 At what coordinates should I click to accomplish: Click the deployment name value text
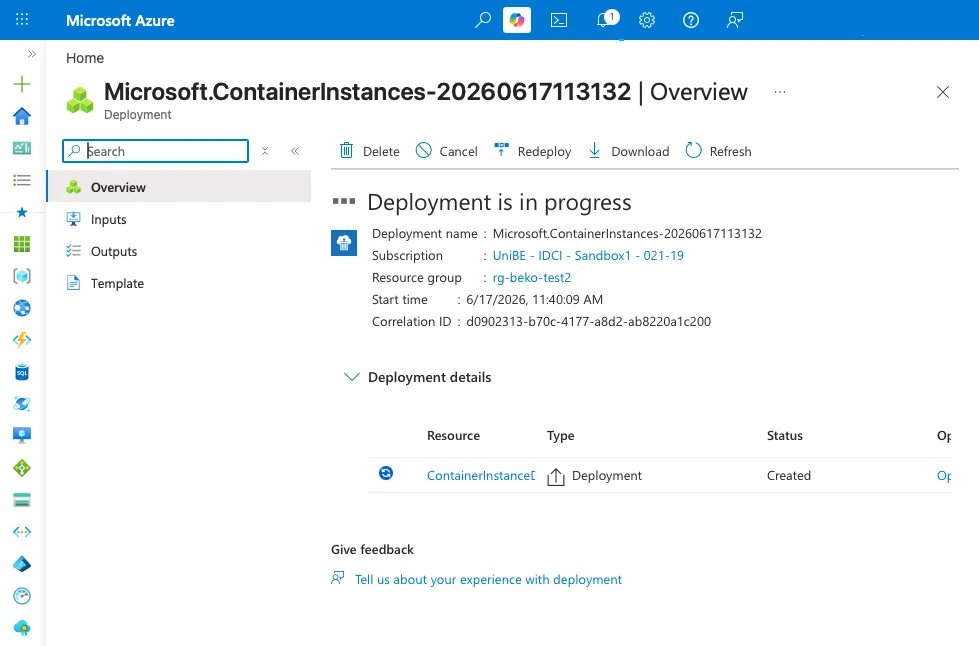tap(627, 234)
